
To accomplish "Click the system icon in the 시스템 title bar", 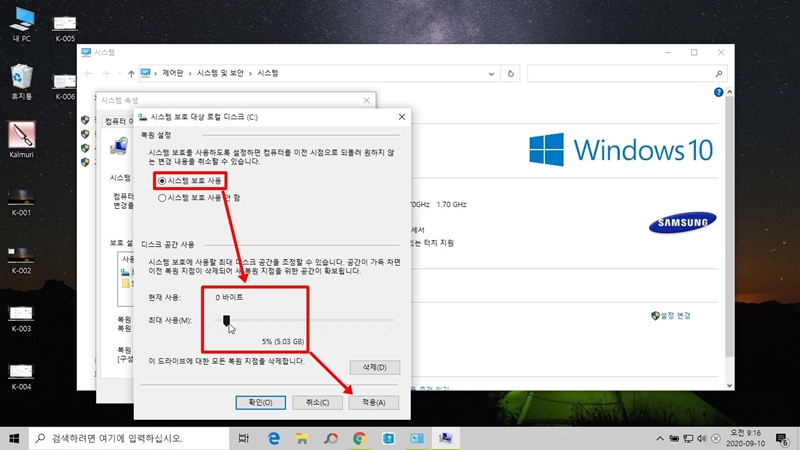I will (86, 52).
